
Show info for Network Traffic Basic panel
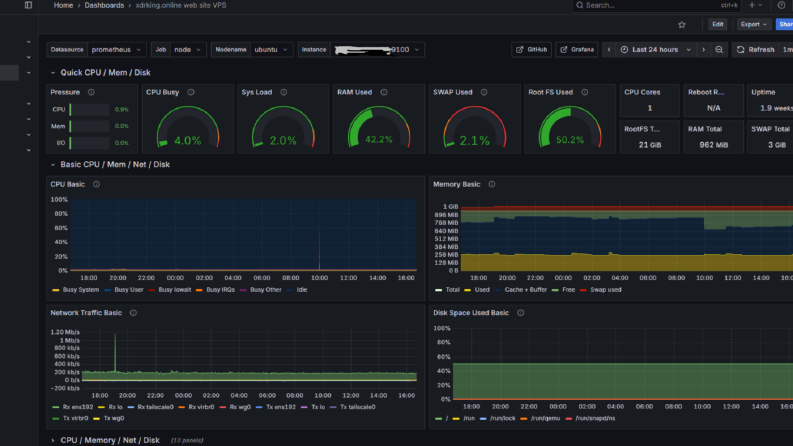(133, 313)
